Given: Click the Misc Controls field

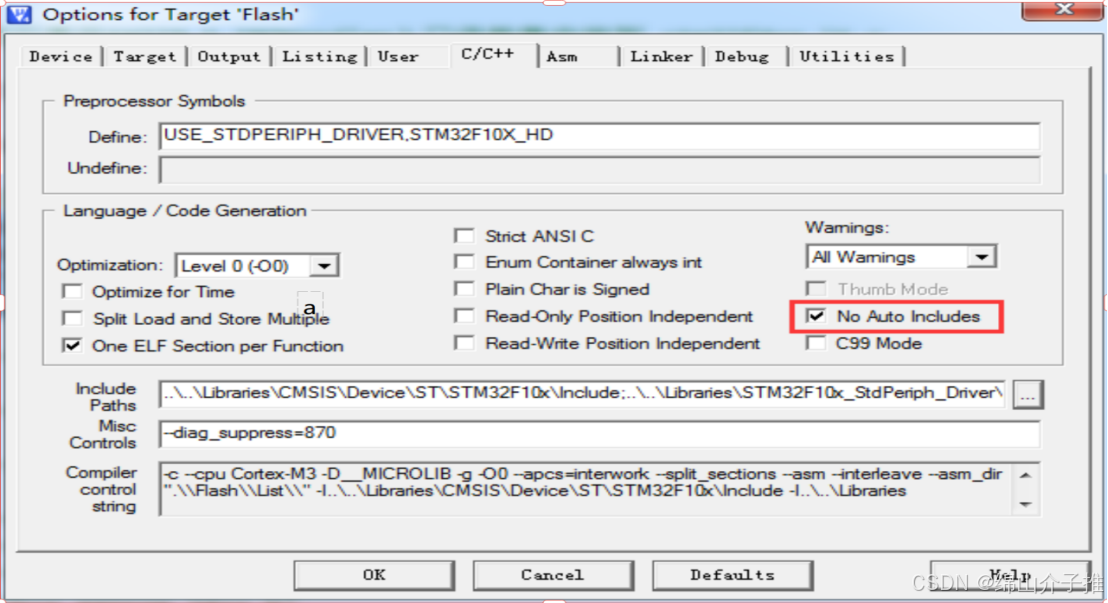Looking at the screenshot, I should tap(599, 433).
